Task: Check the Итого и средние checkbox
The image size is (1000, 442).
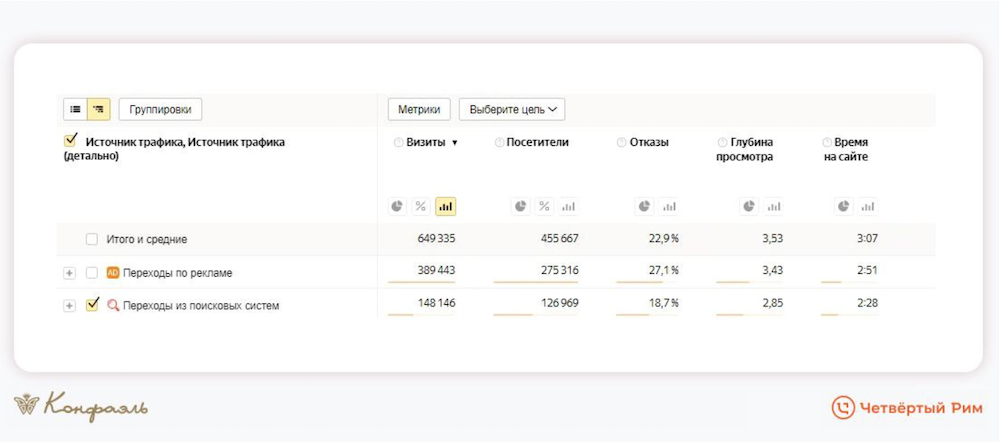Action: point(92,240)
